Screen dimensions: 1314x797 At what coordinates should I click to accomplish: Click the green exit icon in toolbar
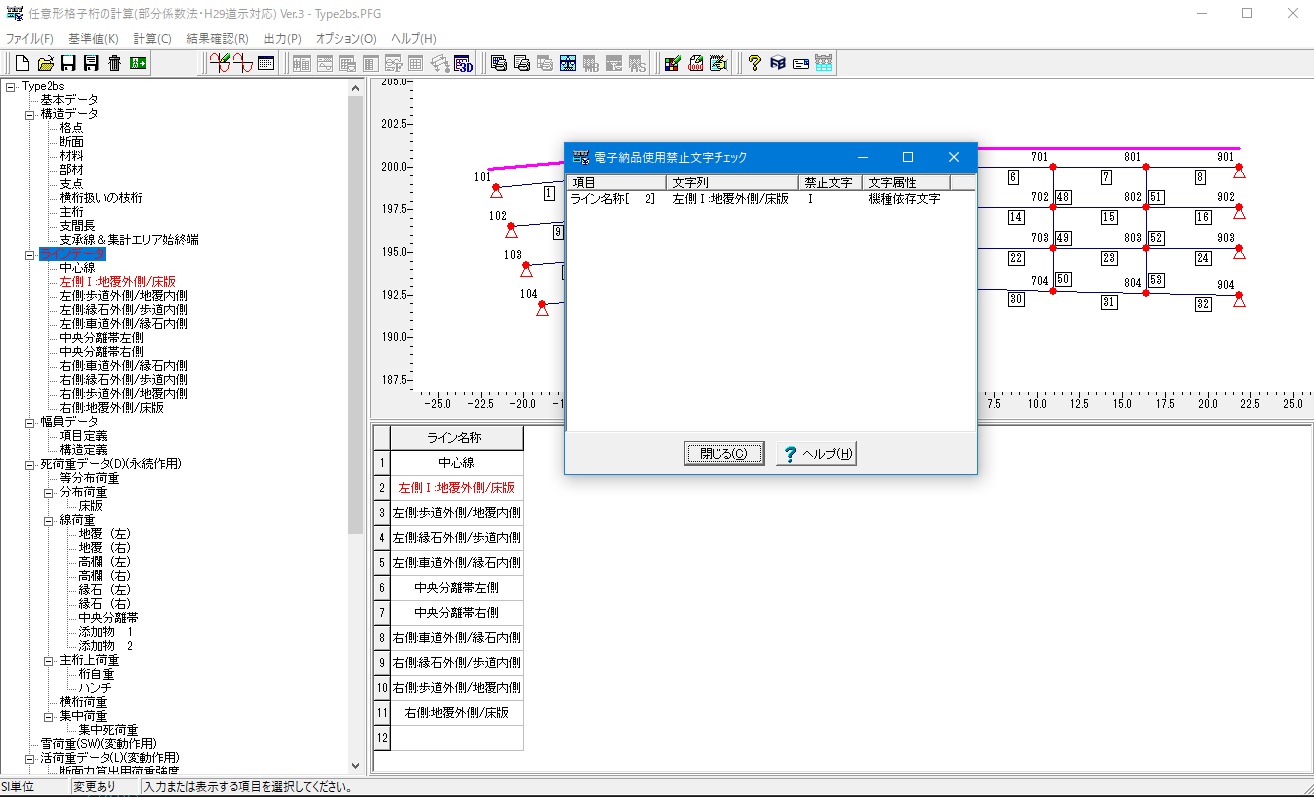138,63
